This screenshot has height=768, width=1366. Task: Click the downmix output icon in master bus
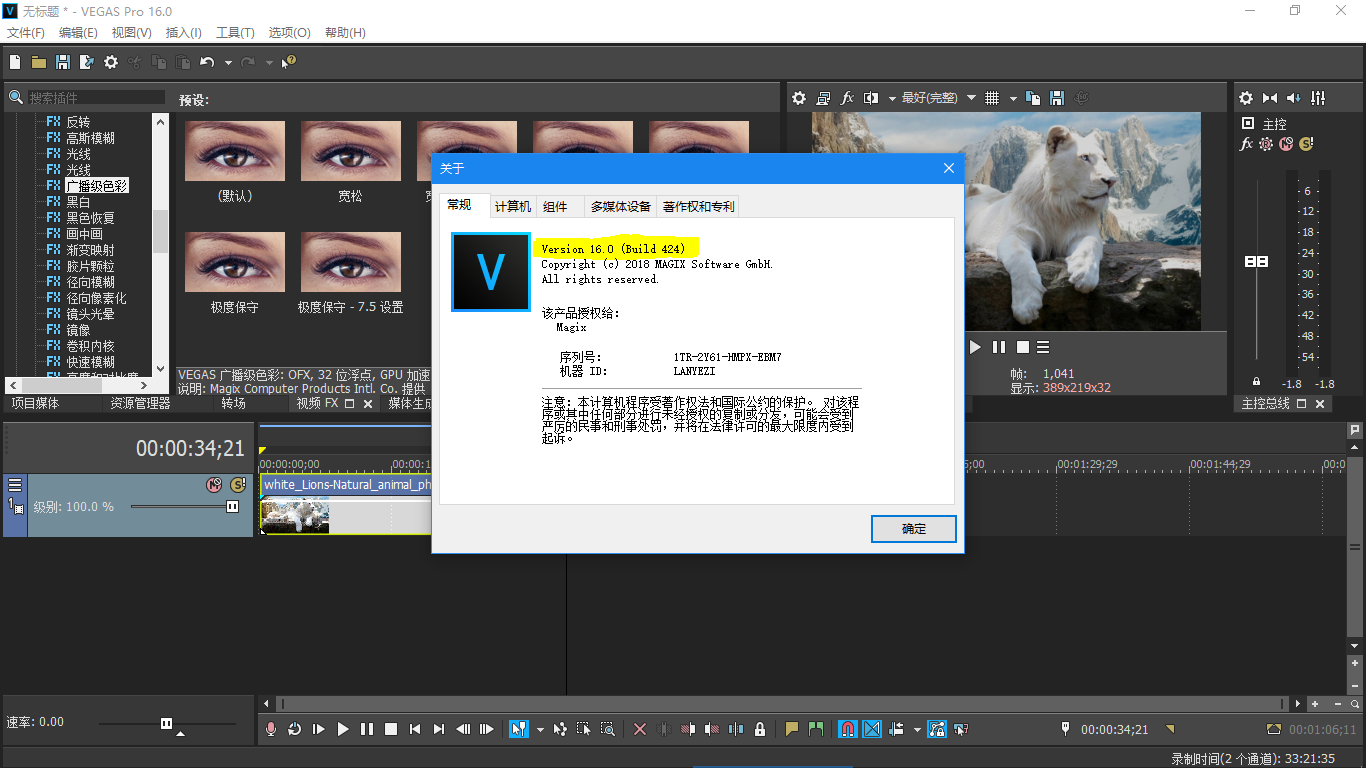1270,98
